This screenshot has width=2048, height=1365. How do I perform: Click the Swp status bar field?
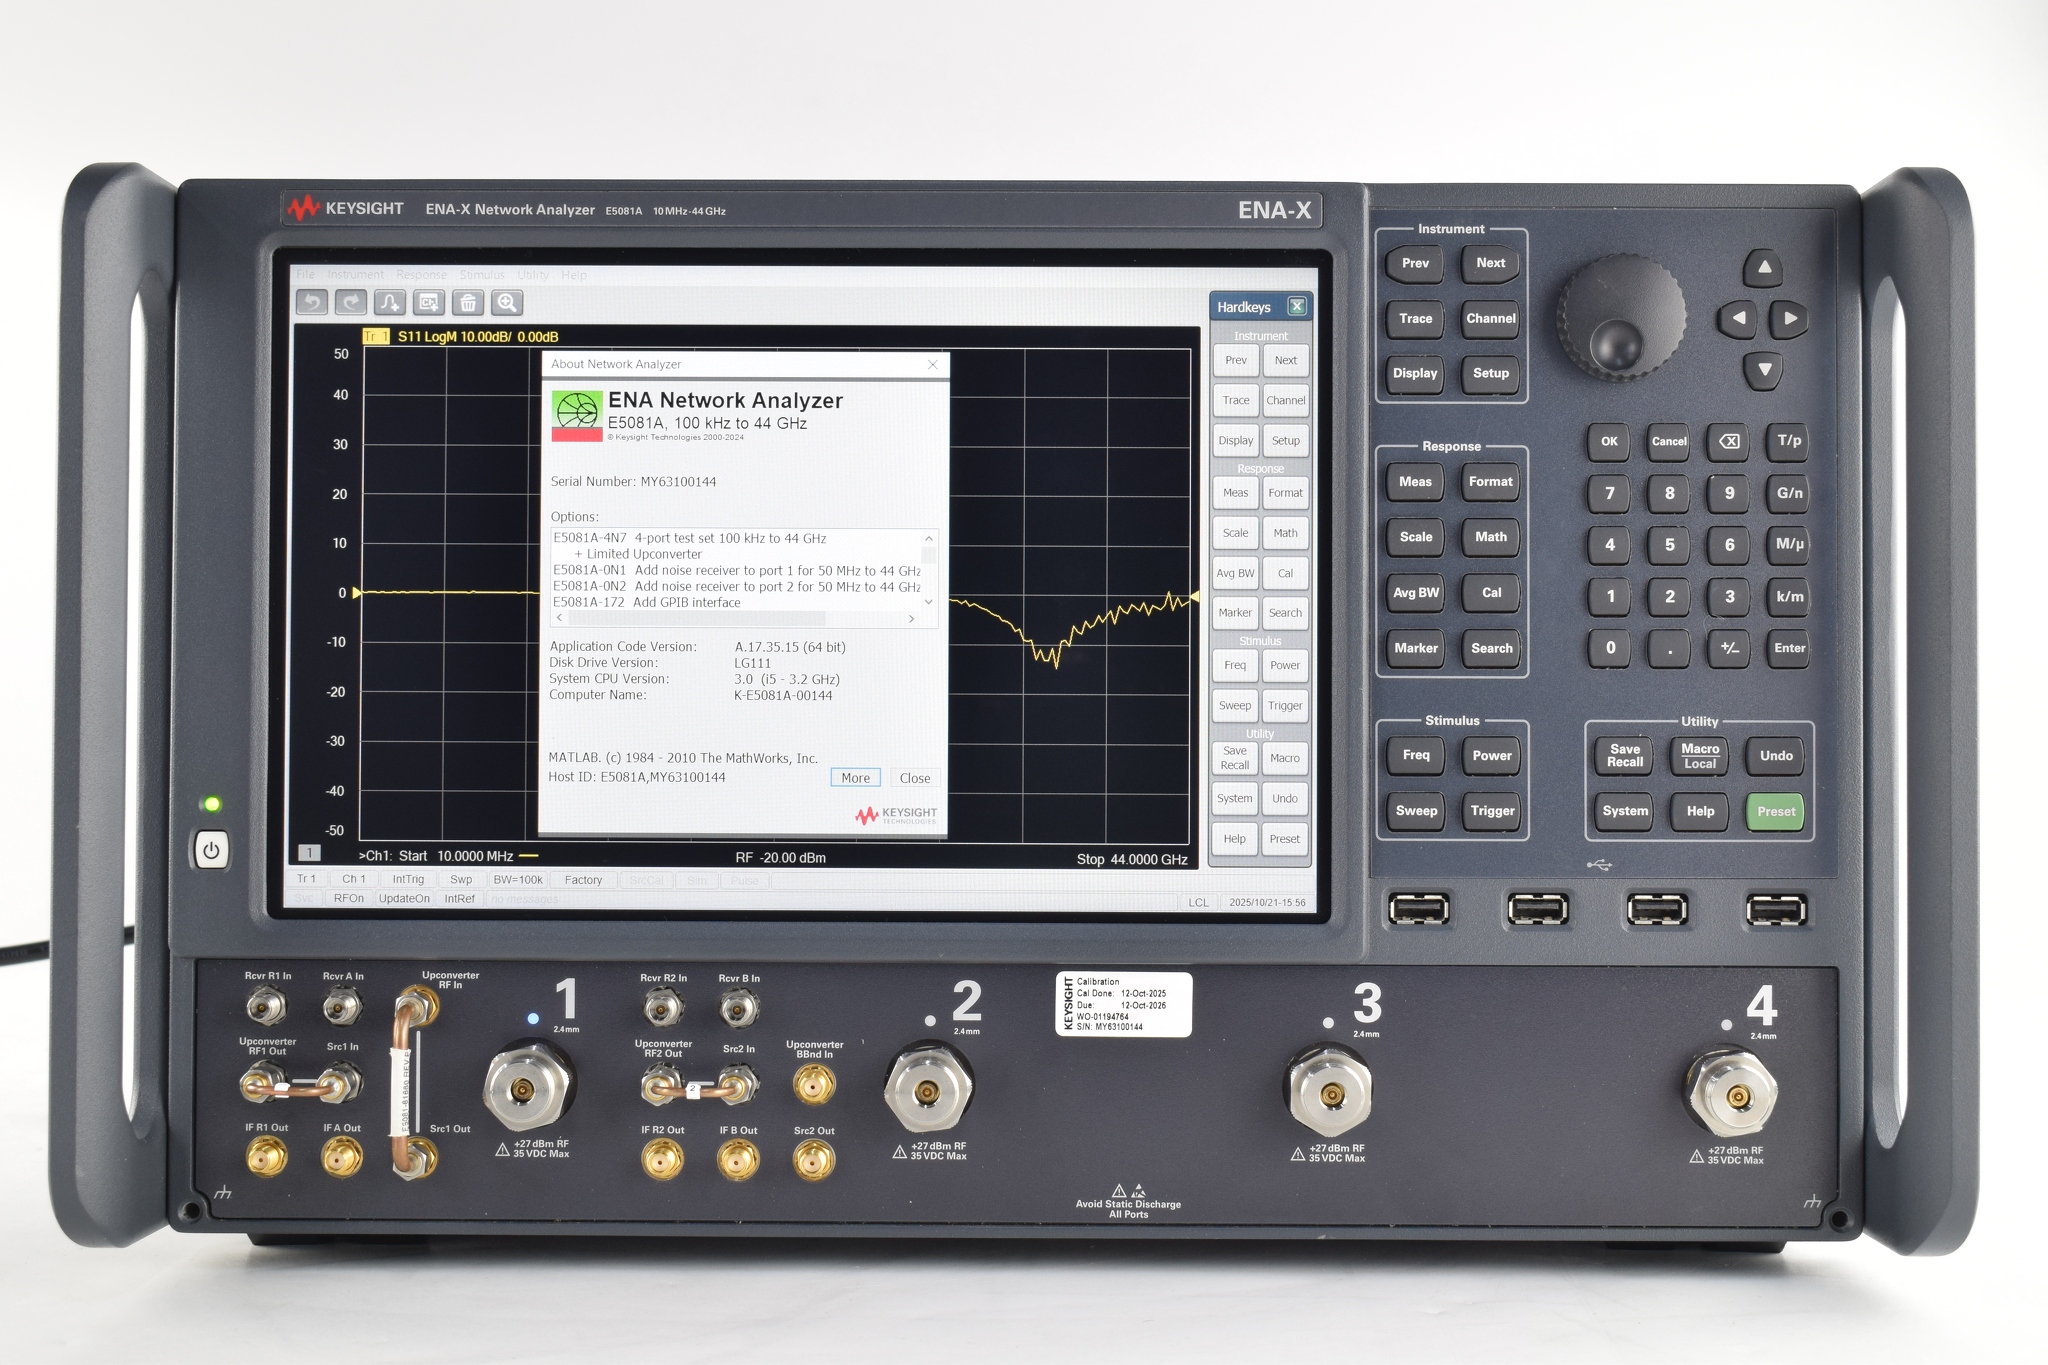pyautogui.click(x=461, y=880)
